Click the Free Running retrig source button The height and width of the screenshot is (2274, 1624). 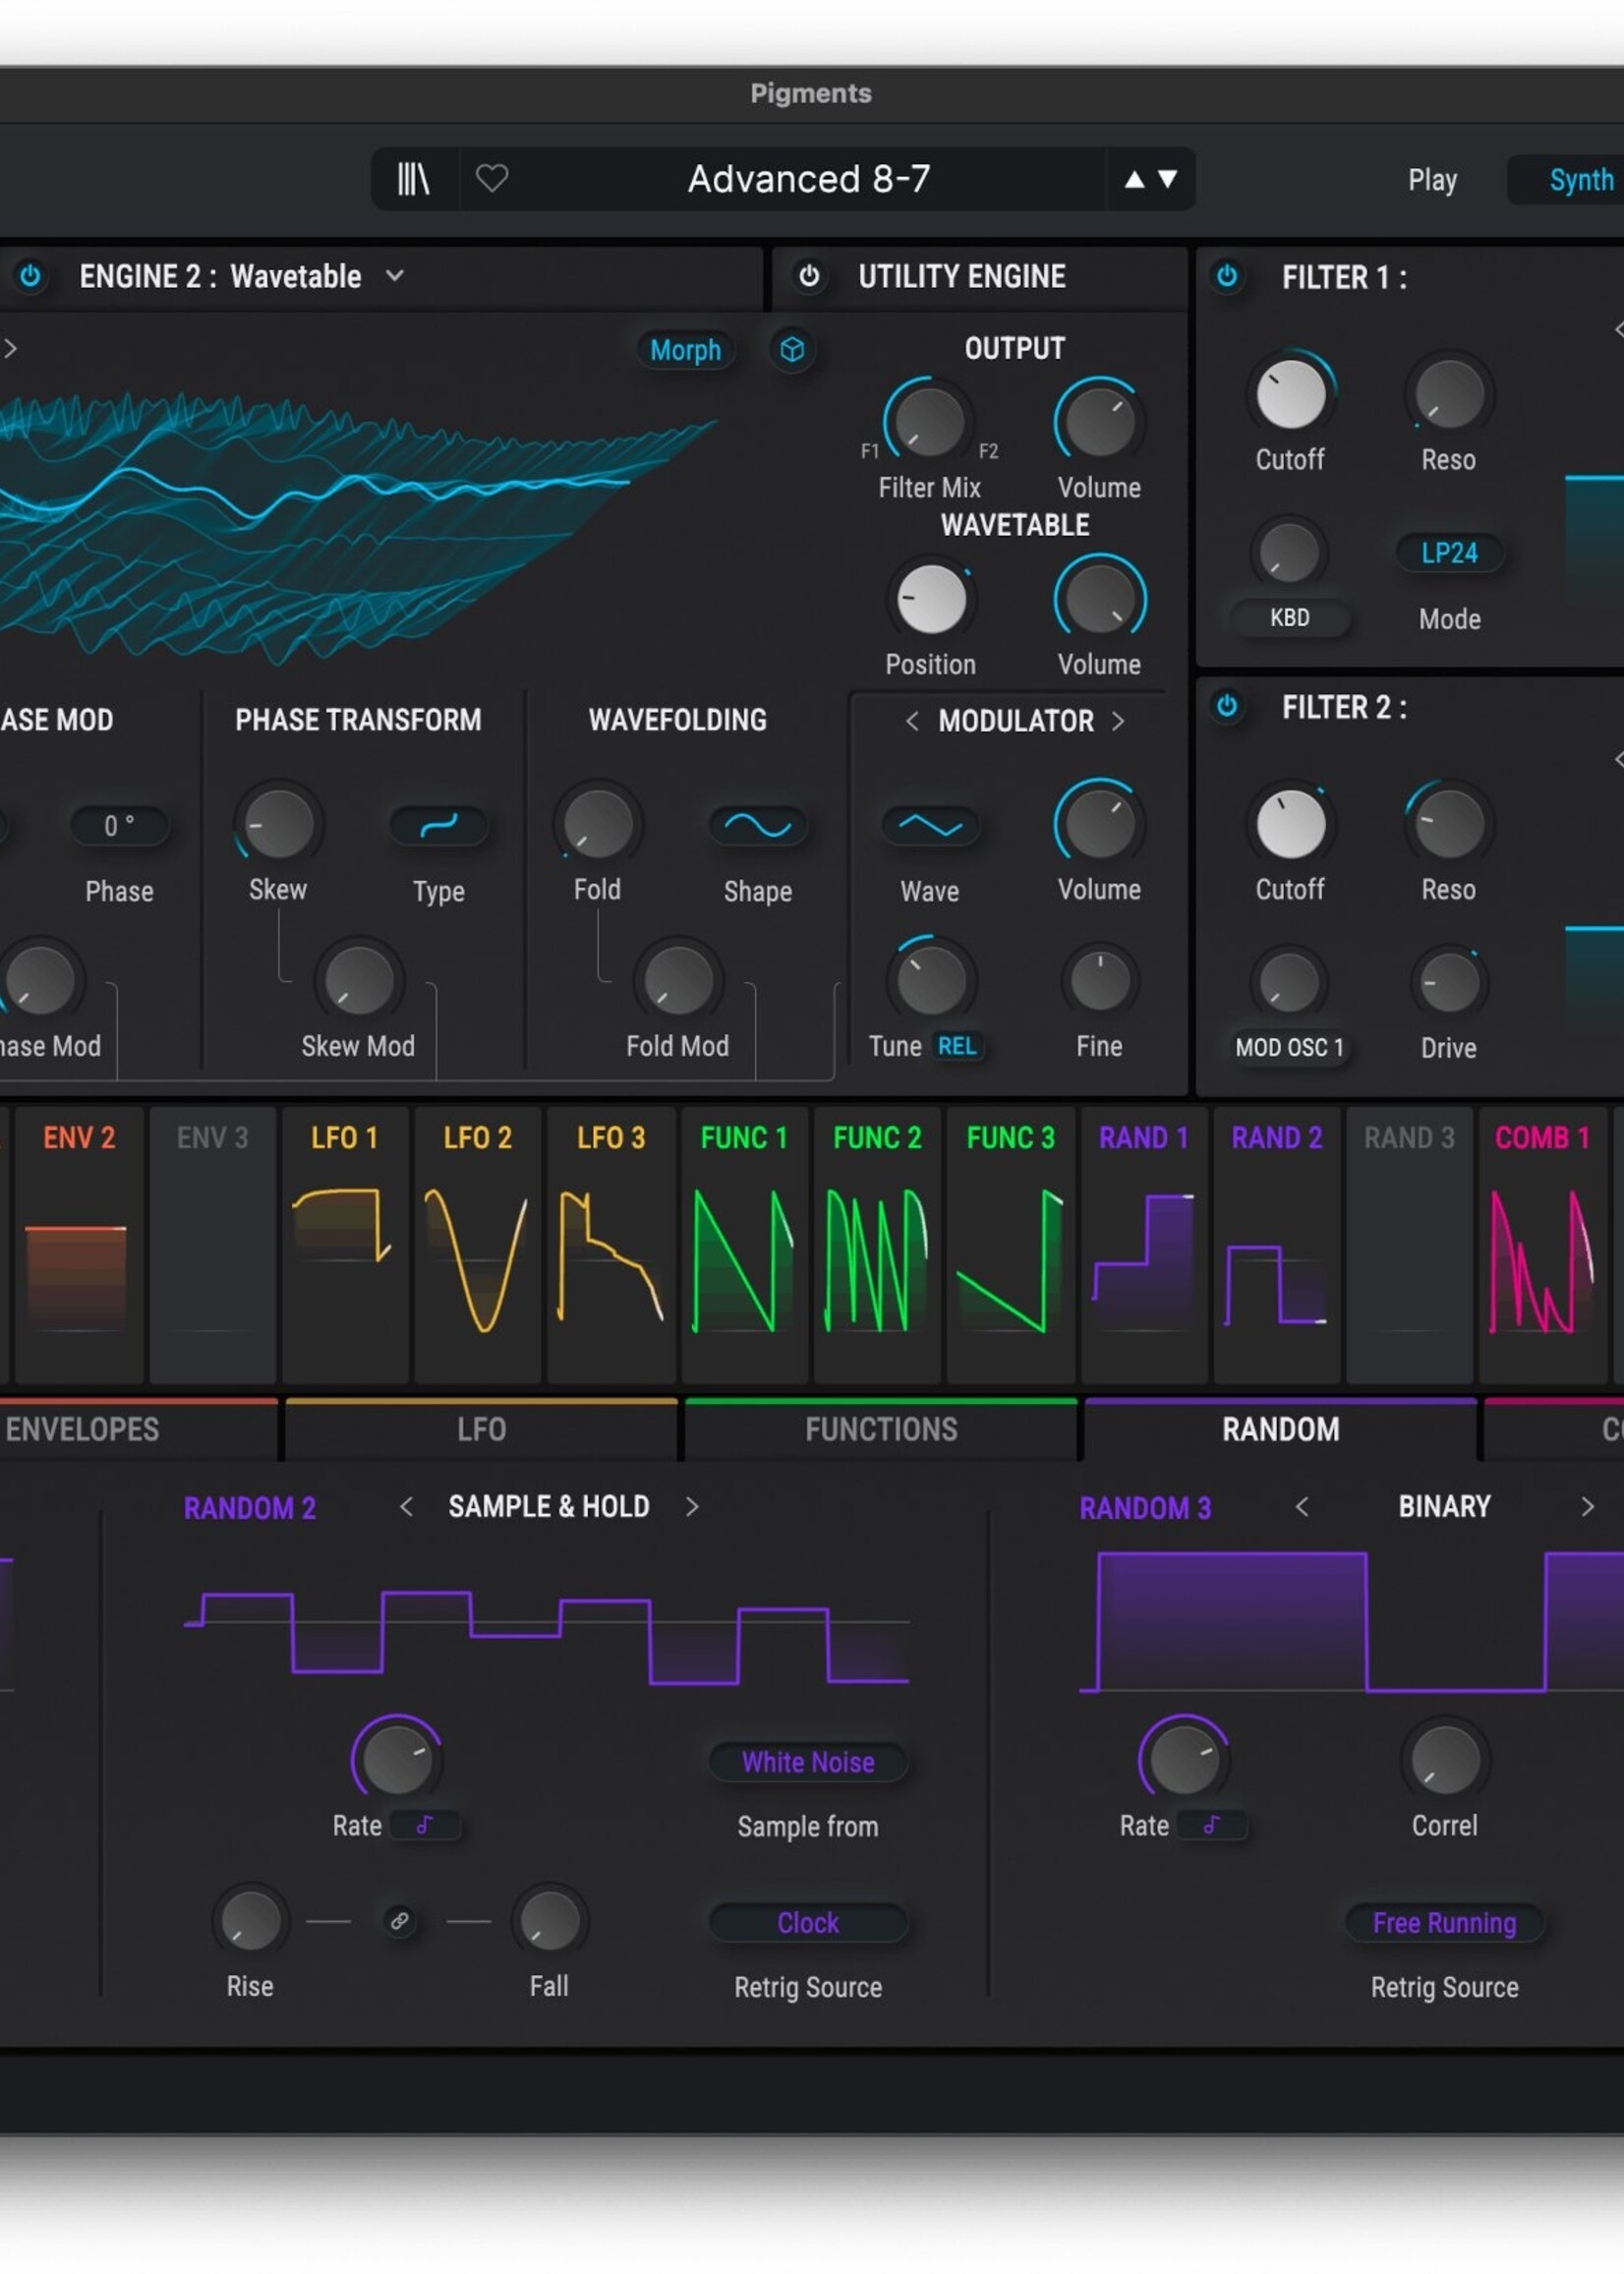click(x=1444, y=1923)
